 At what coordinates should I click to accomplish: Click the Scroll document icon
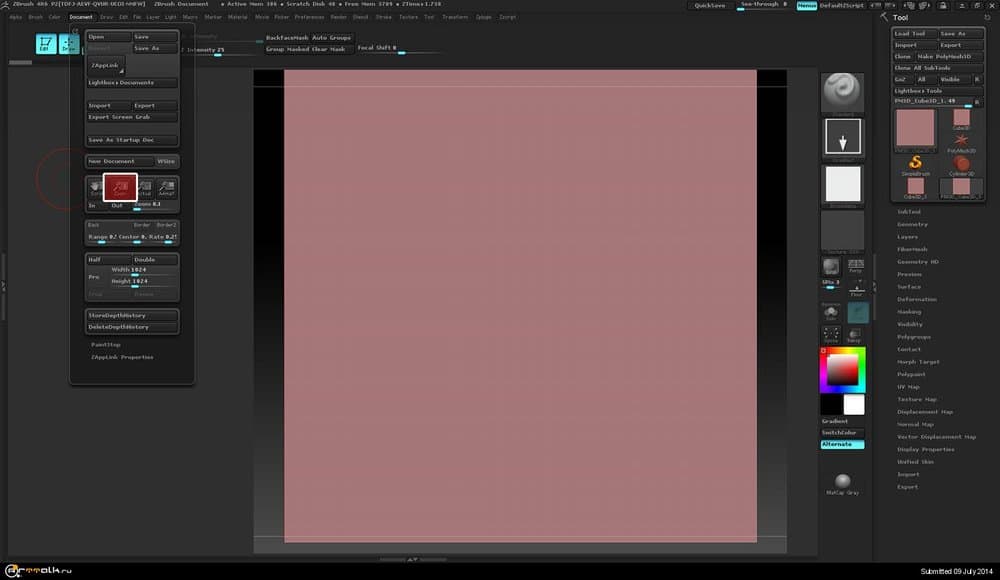coord(95,188)
